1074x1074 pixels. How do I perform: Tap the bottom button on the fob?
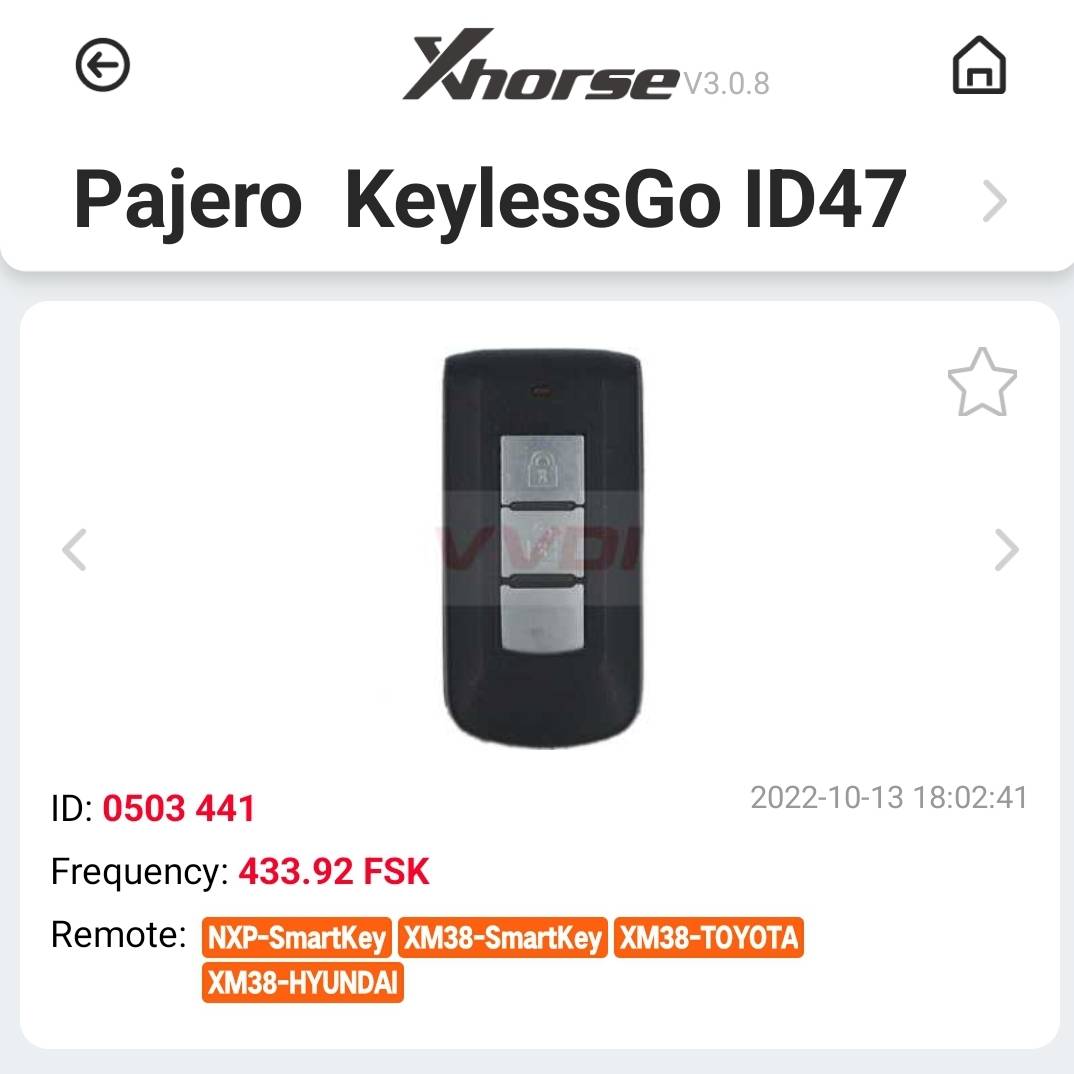tap(542, 619)
